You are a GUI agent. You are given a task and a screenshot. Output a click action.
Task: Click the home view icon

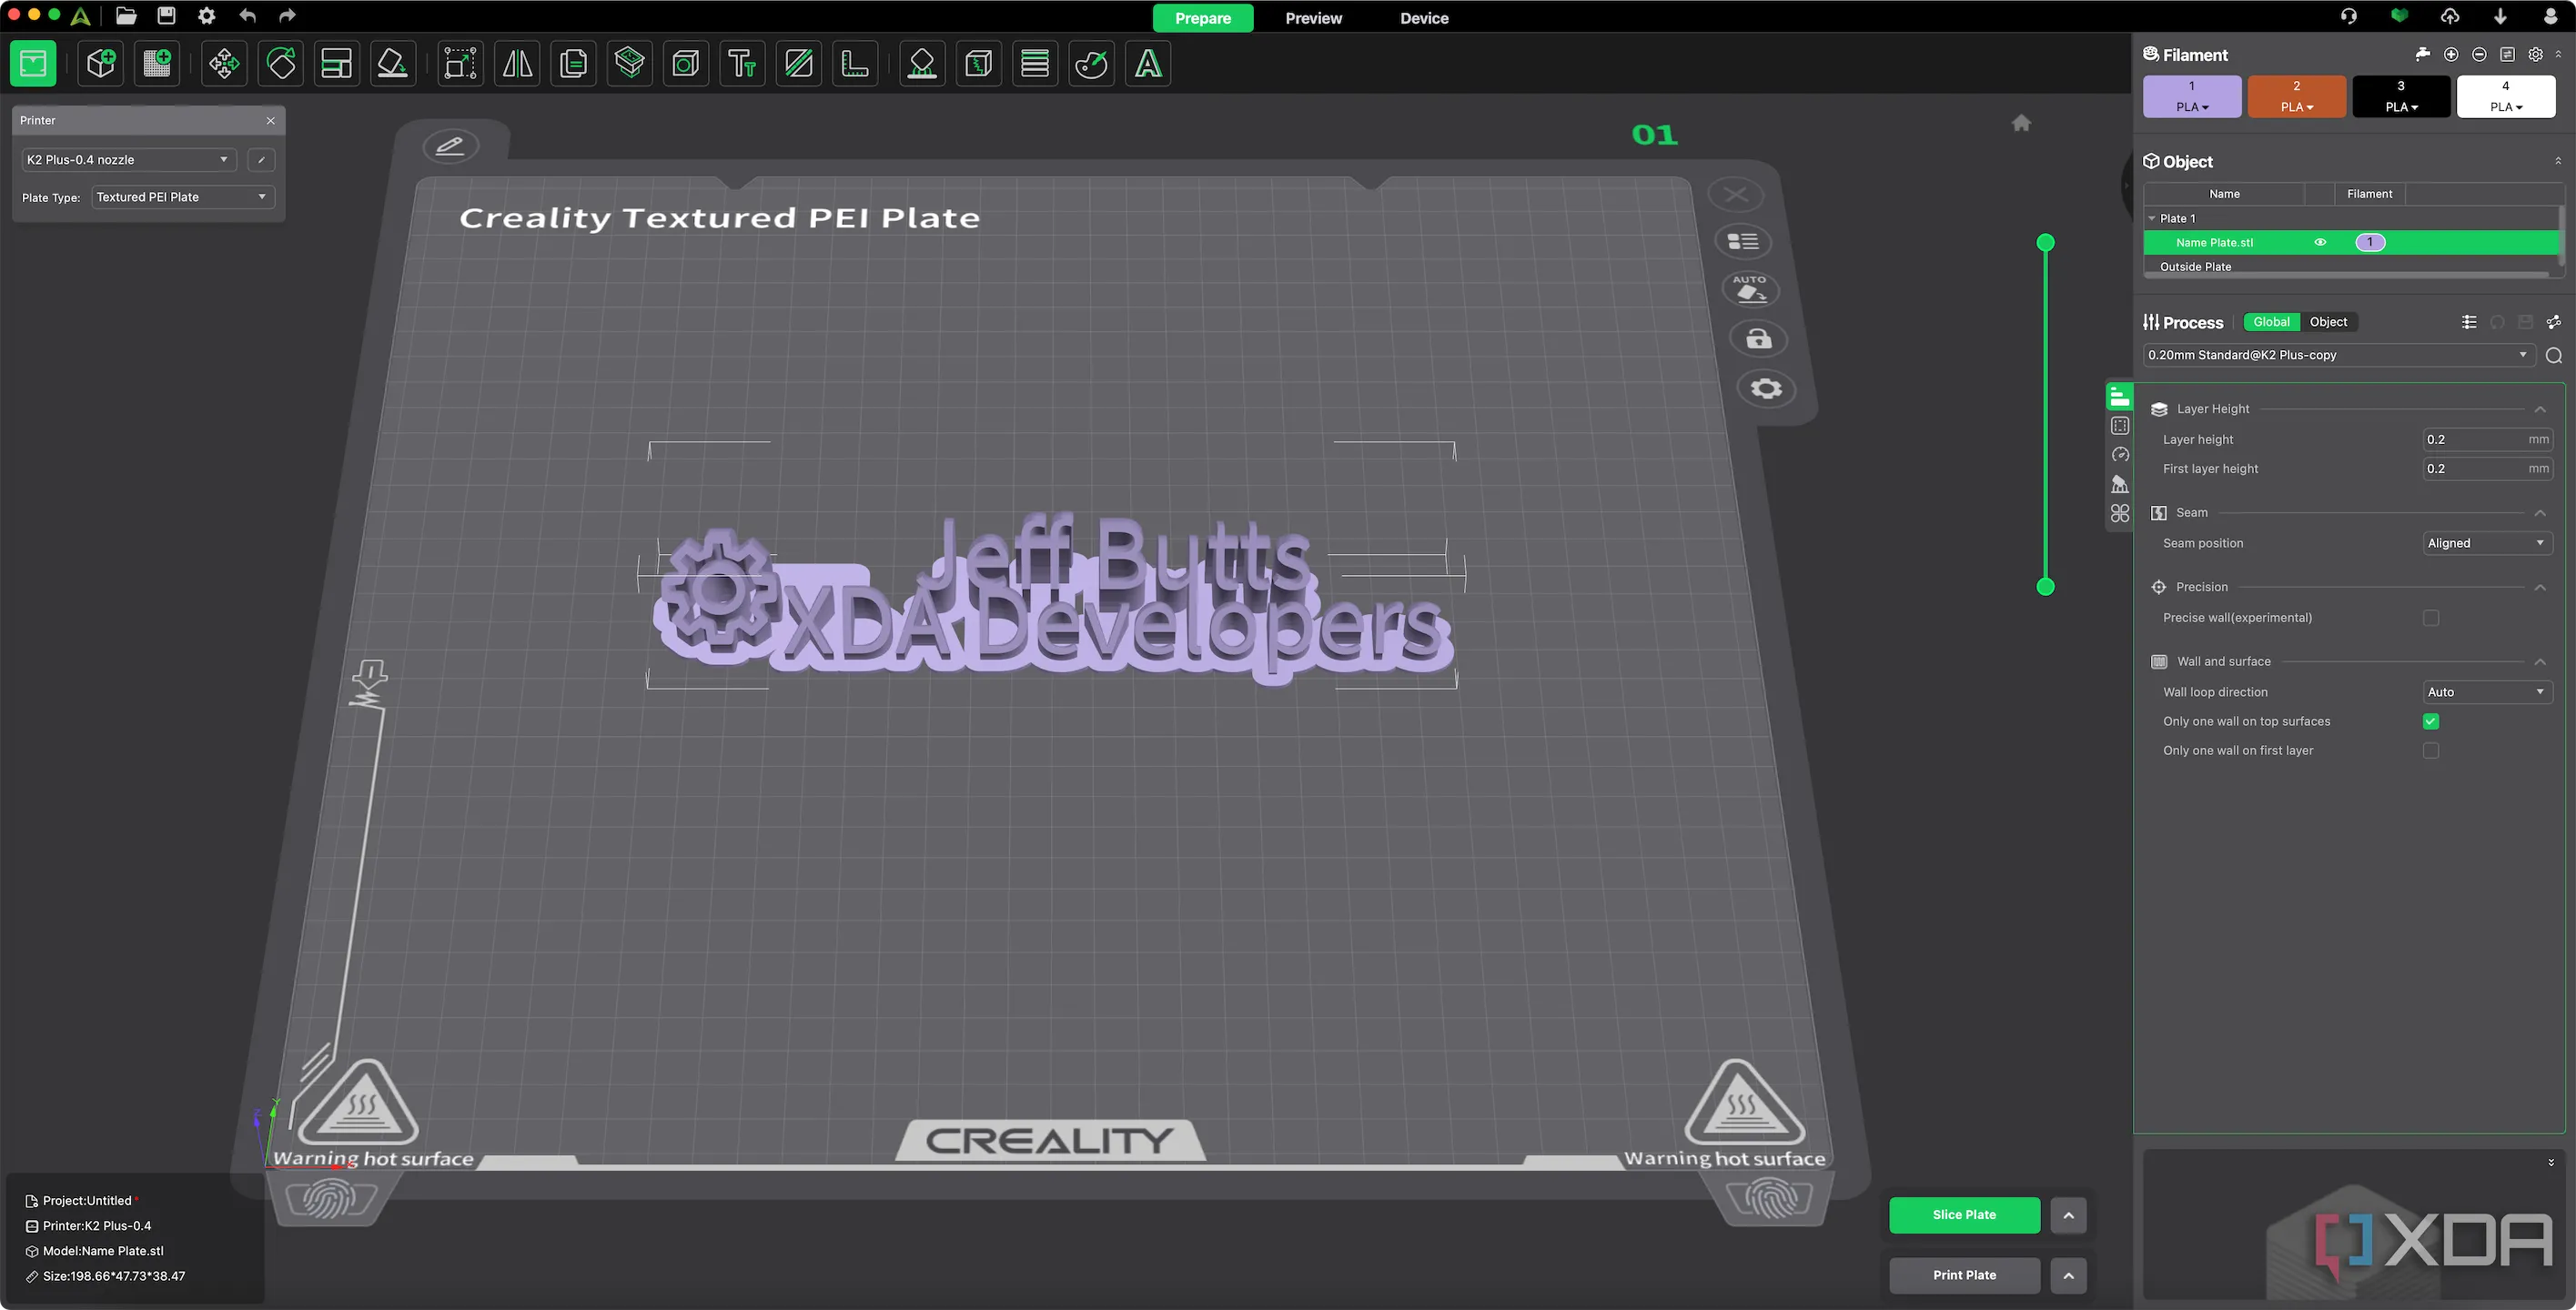coord(2021,123)
